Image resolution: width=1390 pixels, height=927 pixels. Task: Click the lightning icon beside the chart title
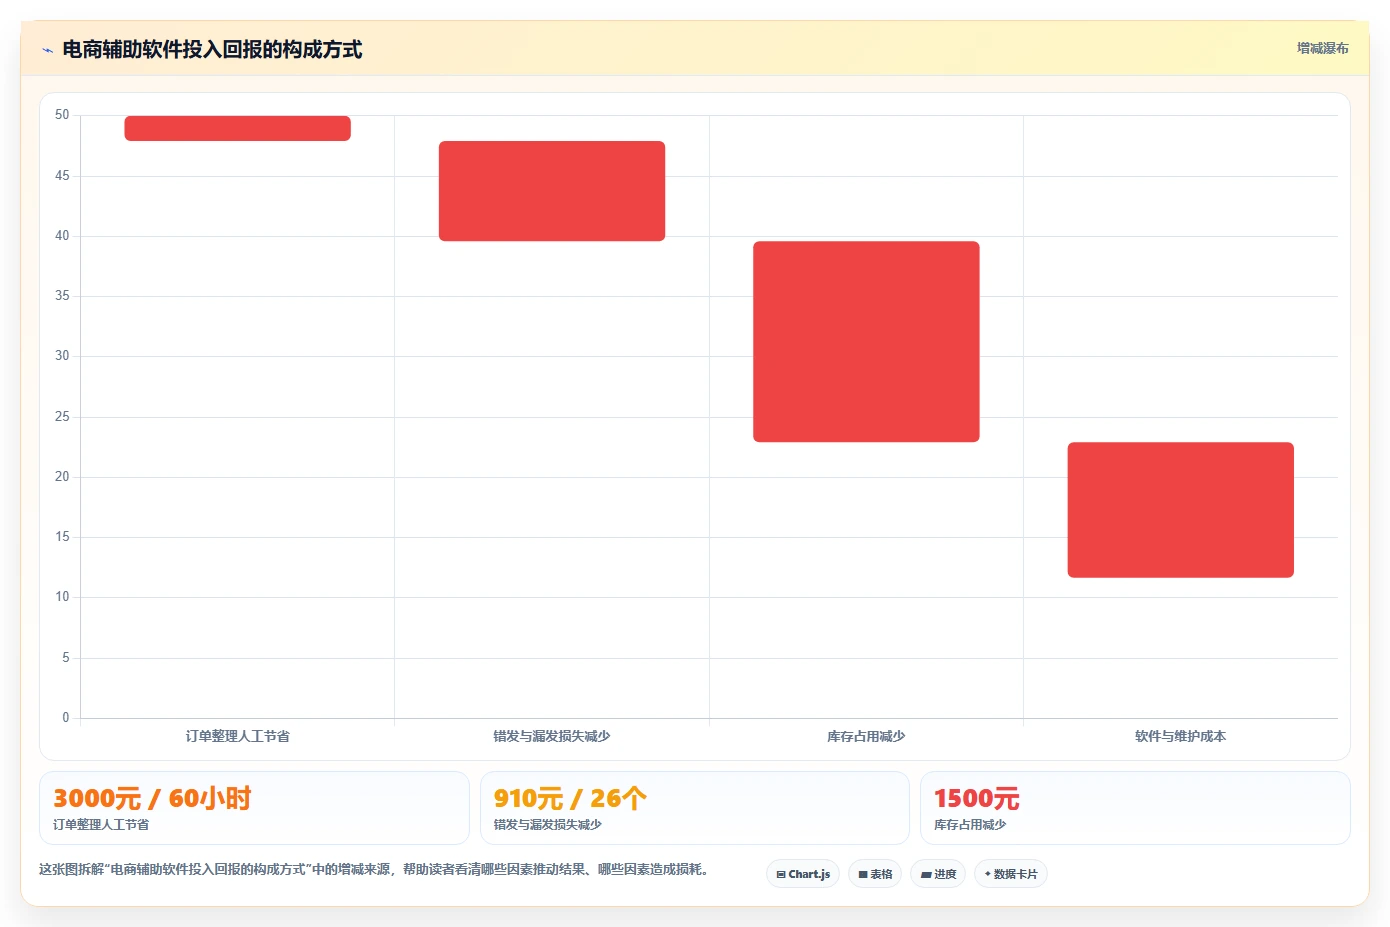[x=47, y=50]
